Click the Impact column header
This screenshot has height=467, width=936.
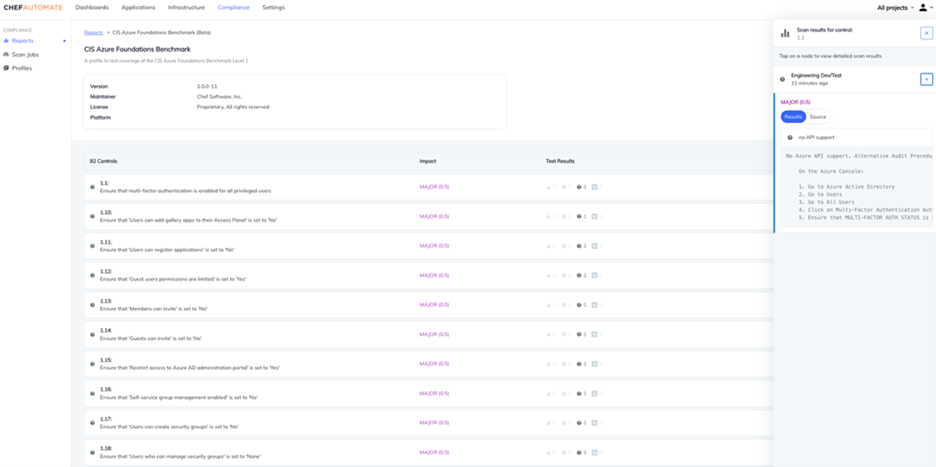pos(428,161)
